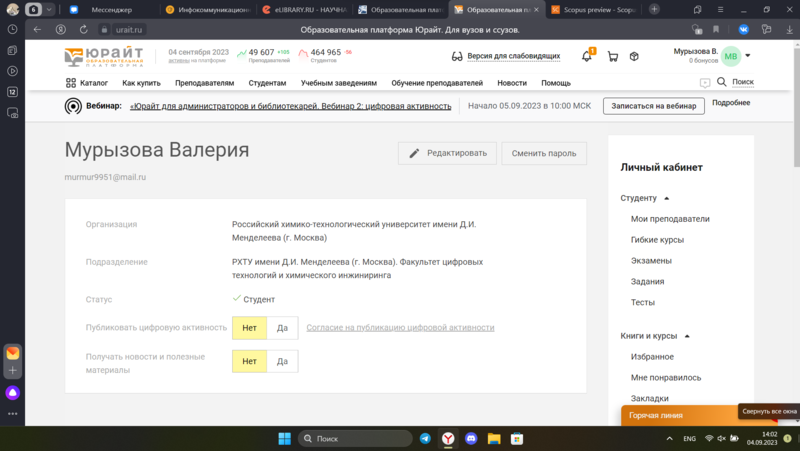
Task: Open the Учебным заведениям menu
Action: [x=339, y=83]
